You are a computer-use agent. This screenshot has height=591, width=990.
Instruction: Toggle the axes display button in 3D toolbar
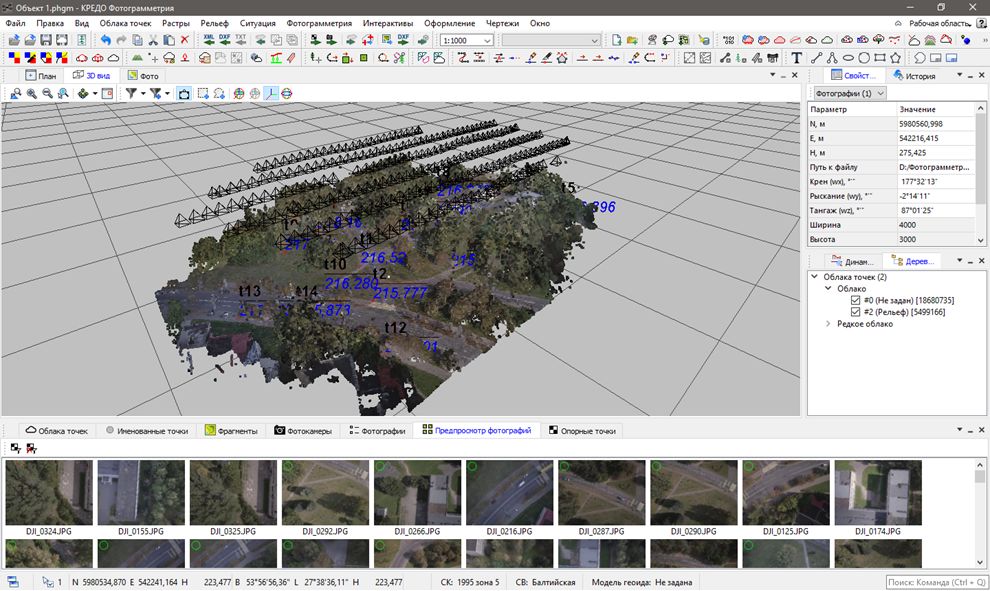(271, 93)
